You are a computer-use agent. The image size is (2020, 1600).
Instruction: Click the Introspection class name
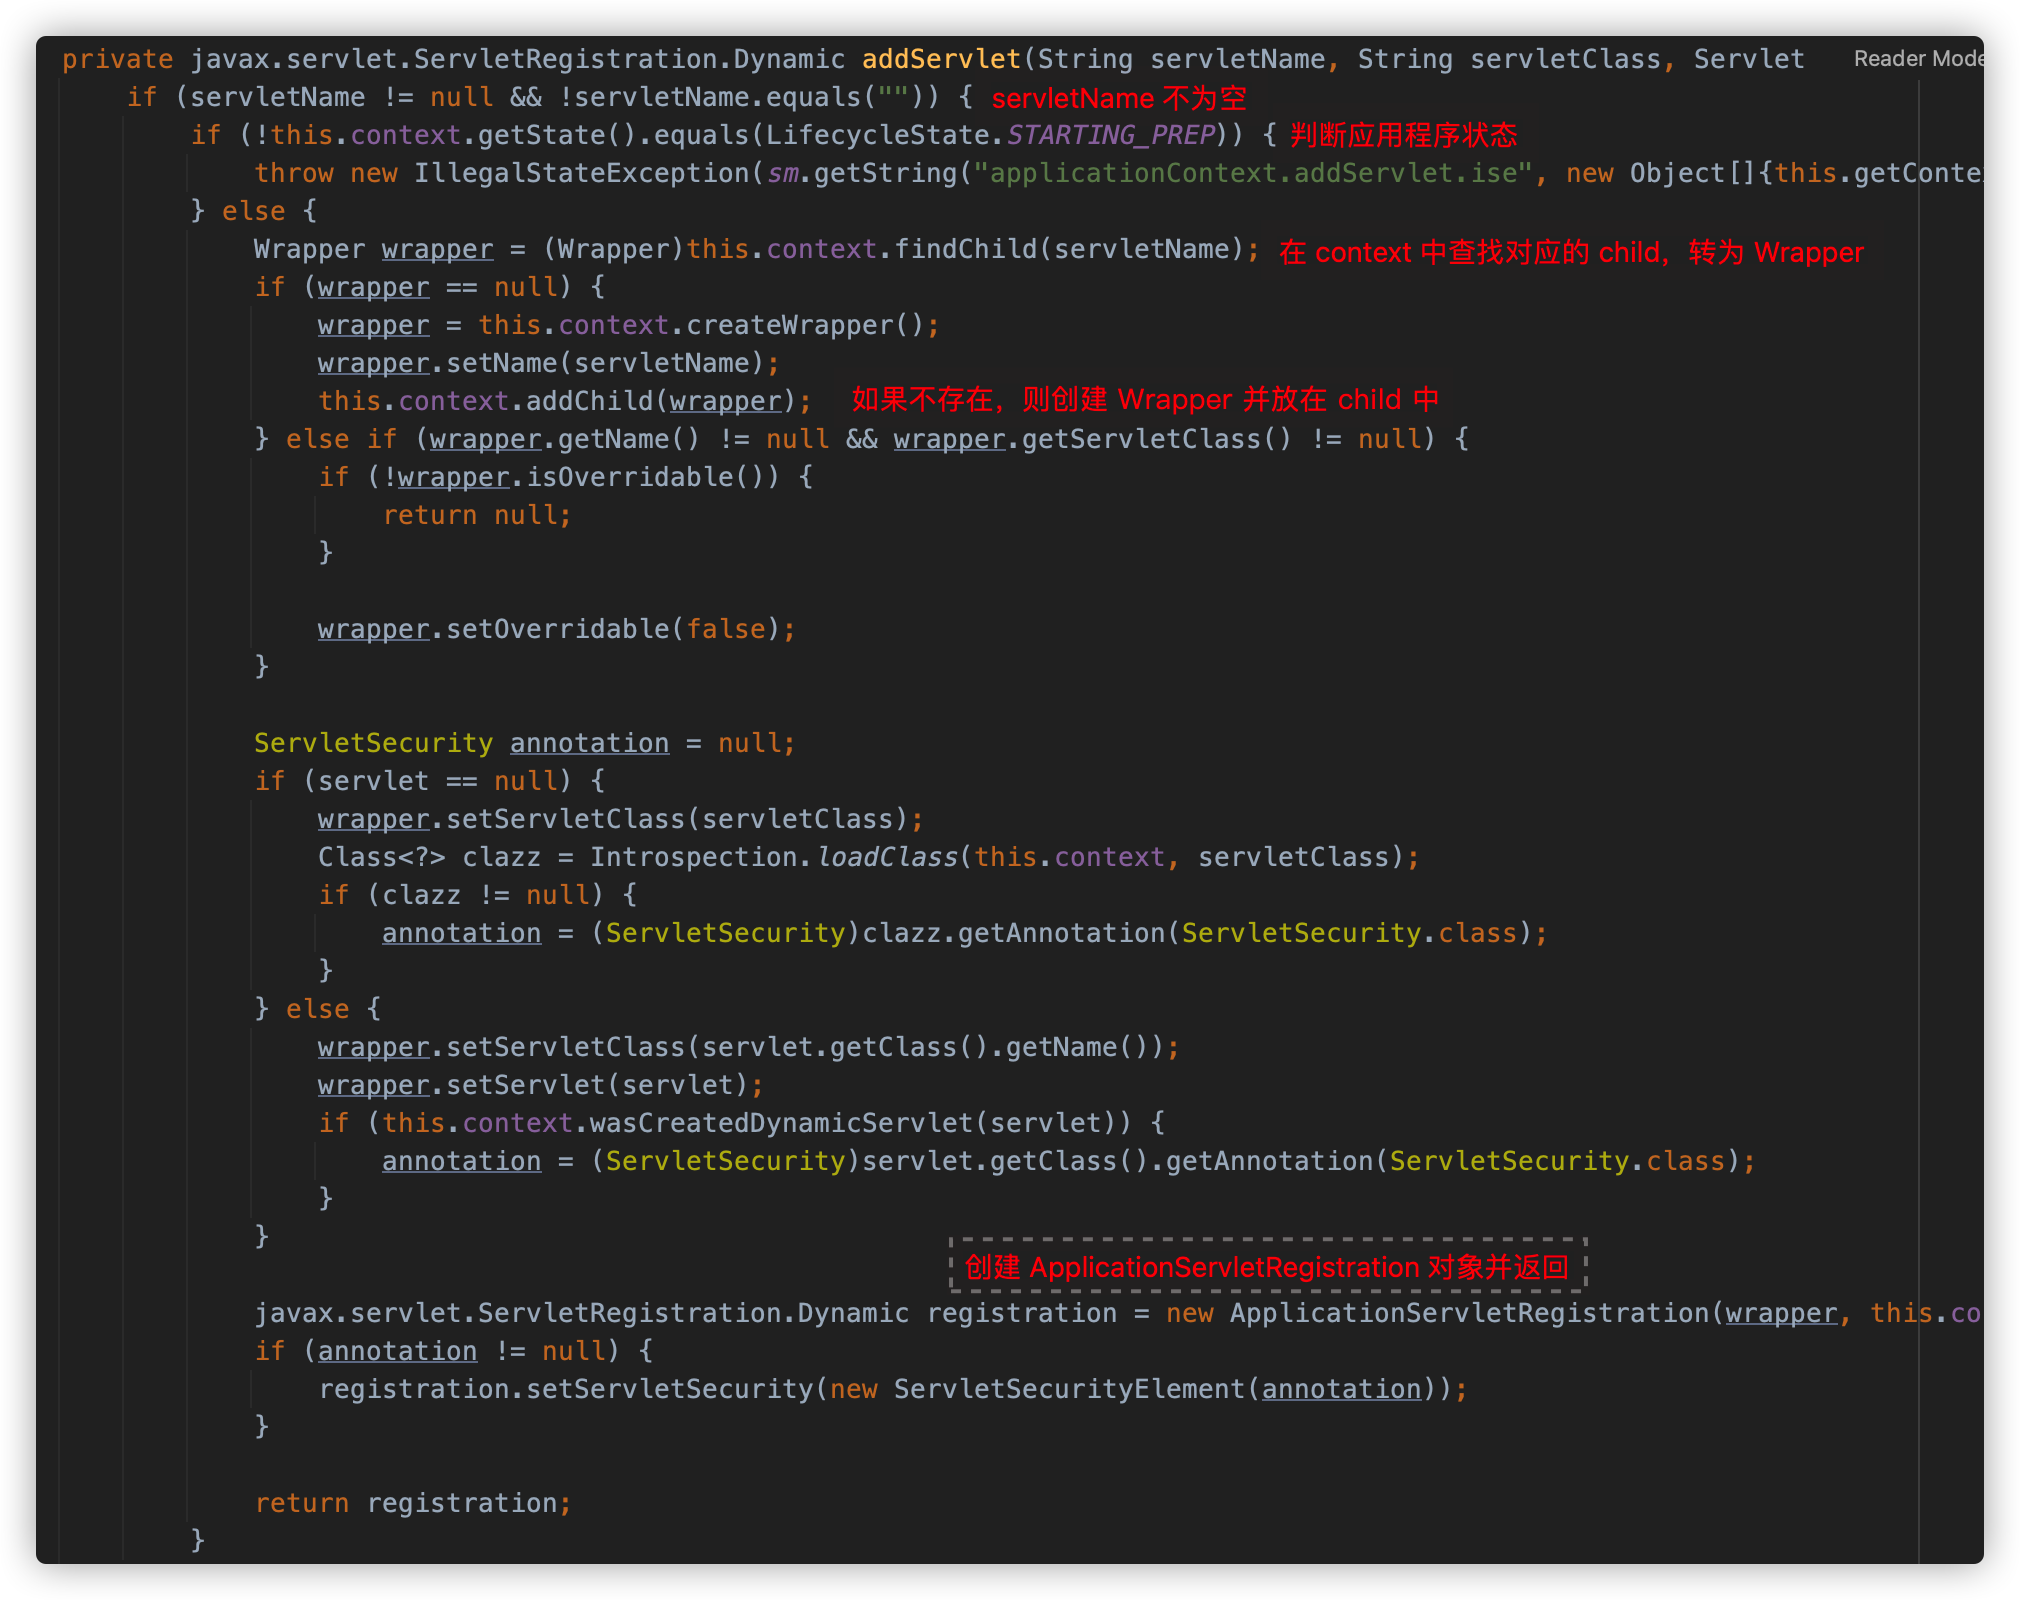click(693, 857)
